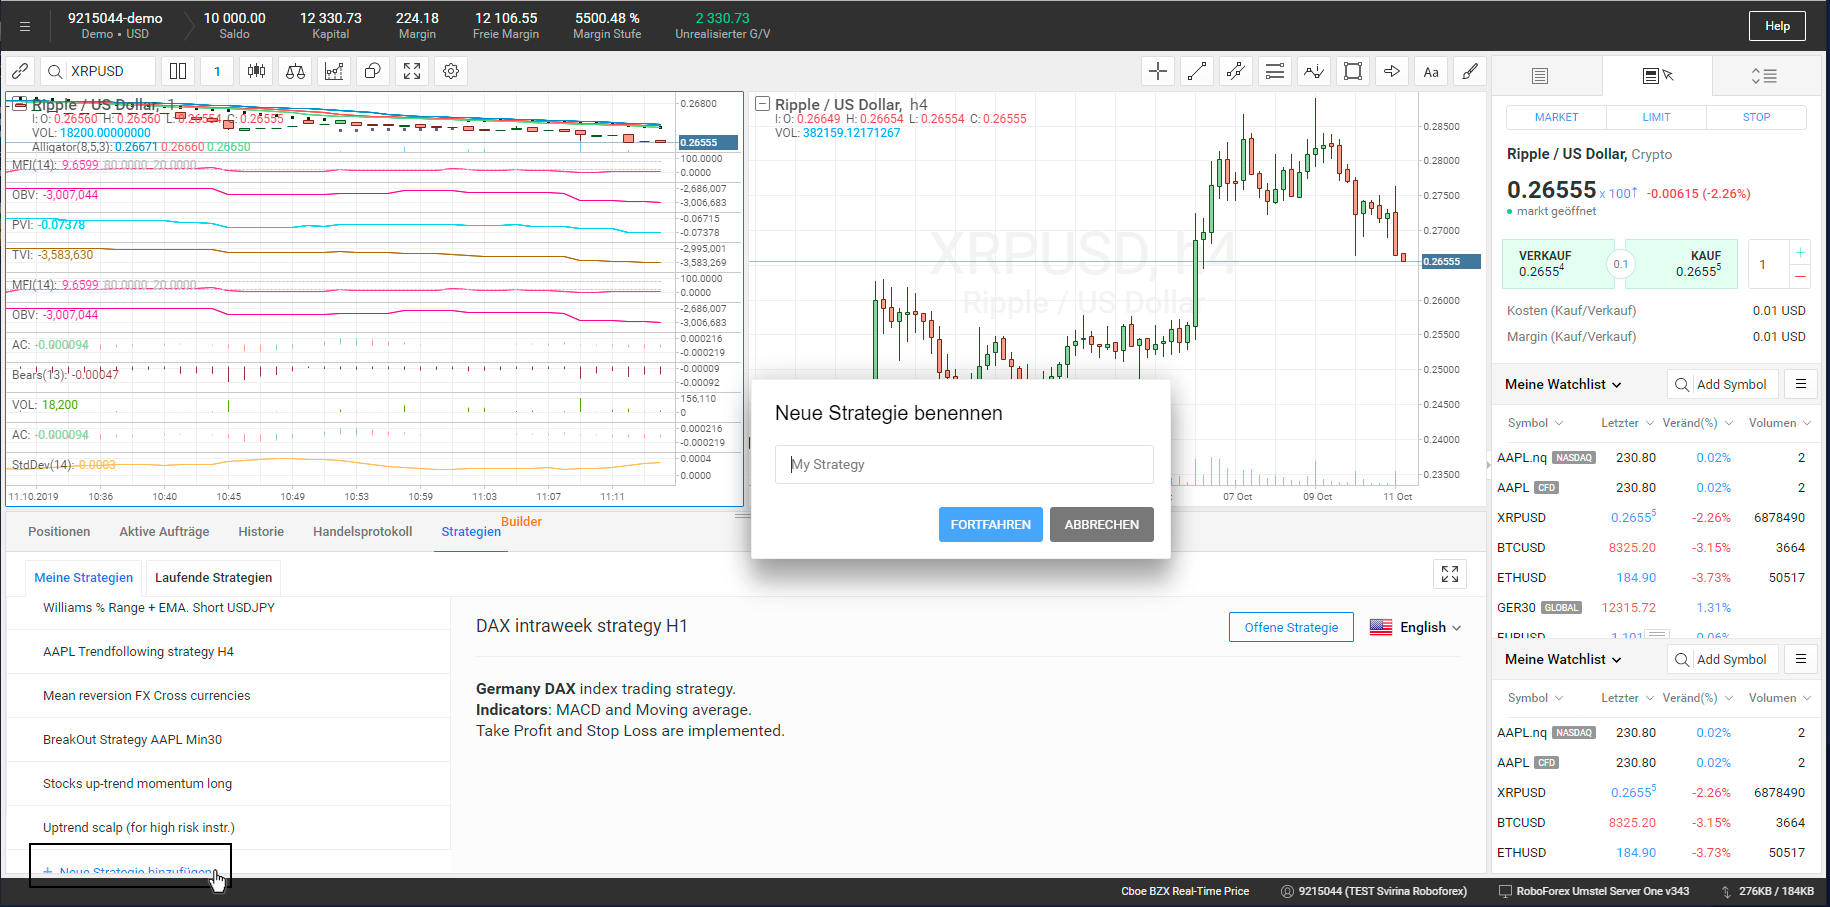Open the text annotation tool

pos(1431,71)
